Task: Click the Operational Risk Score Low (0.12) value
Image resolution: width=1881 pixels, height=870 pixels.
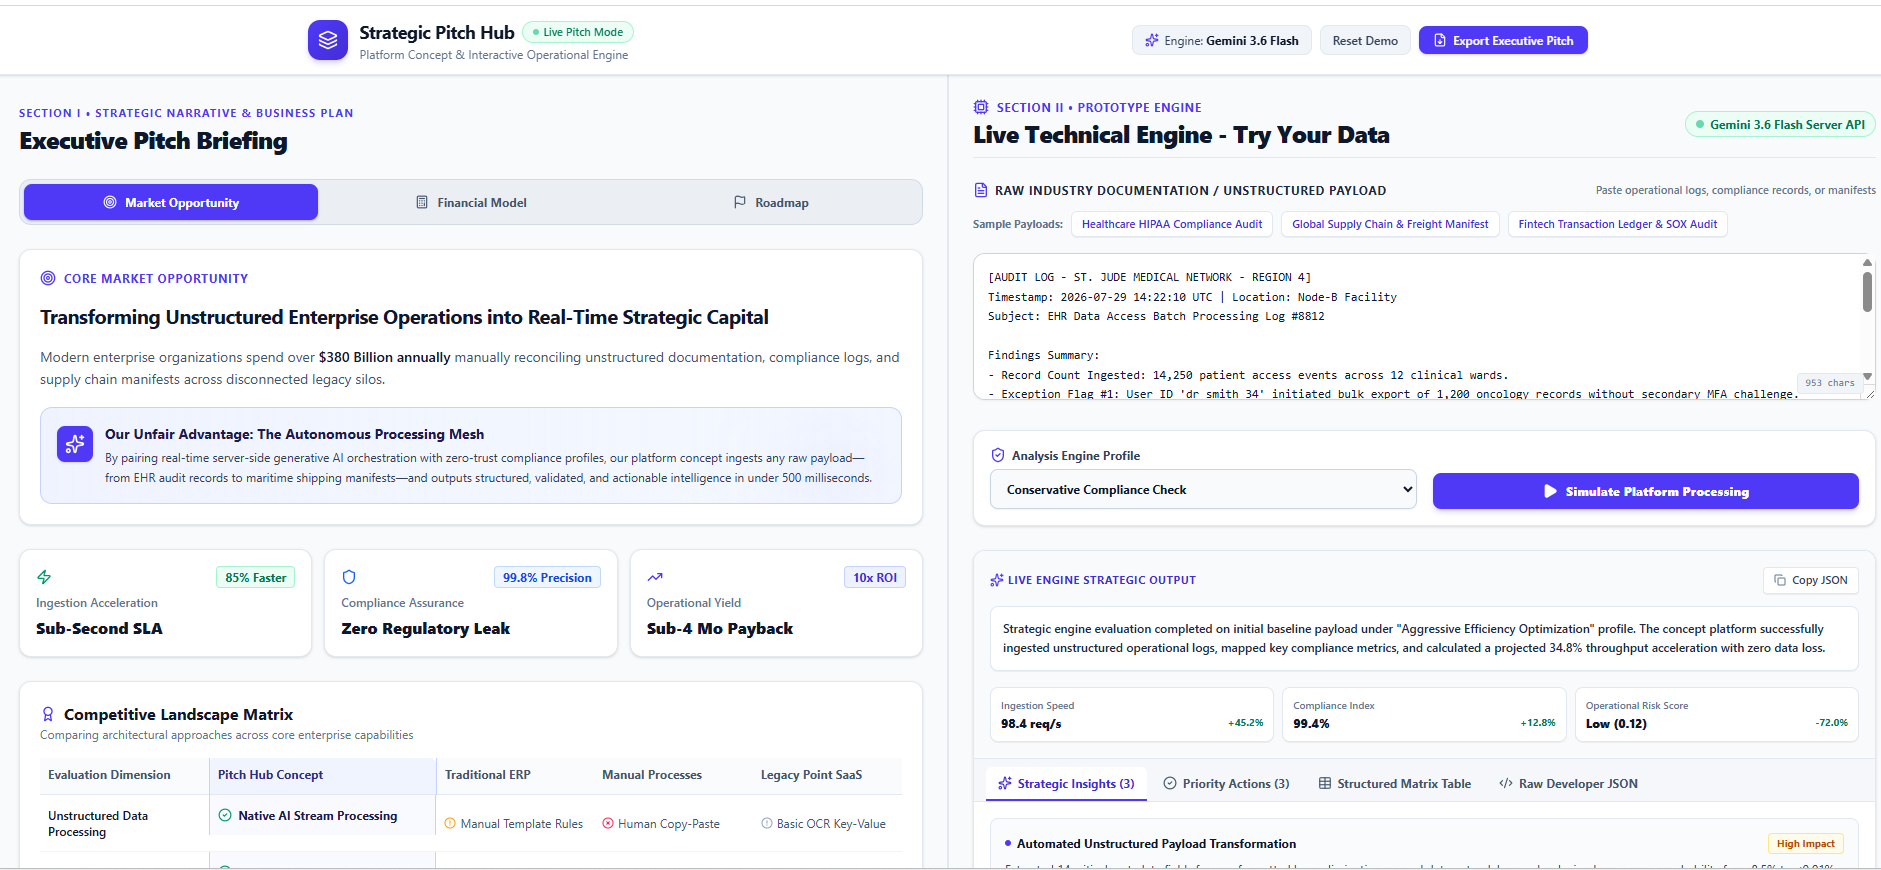Action: (1616, 724)
